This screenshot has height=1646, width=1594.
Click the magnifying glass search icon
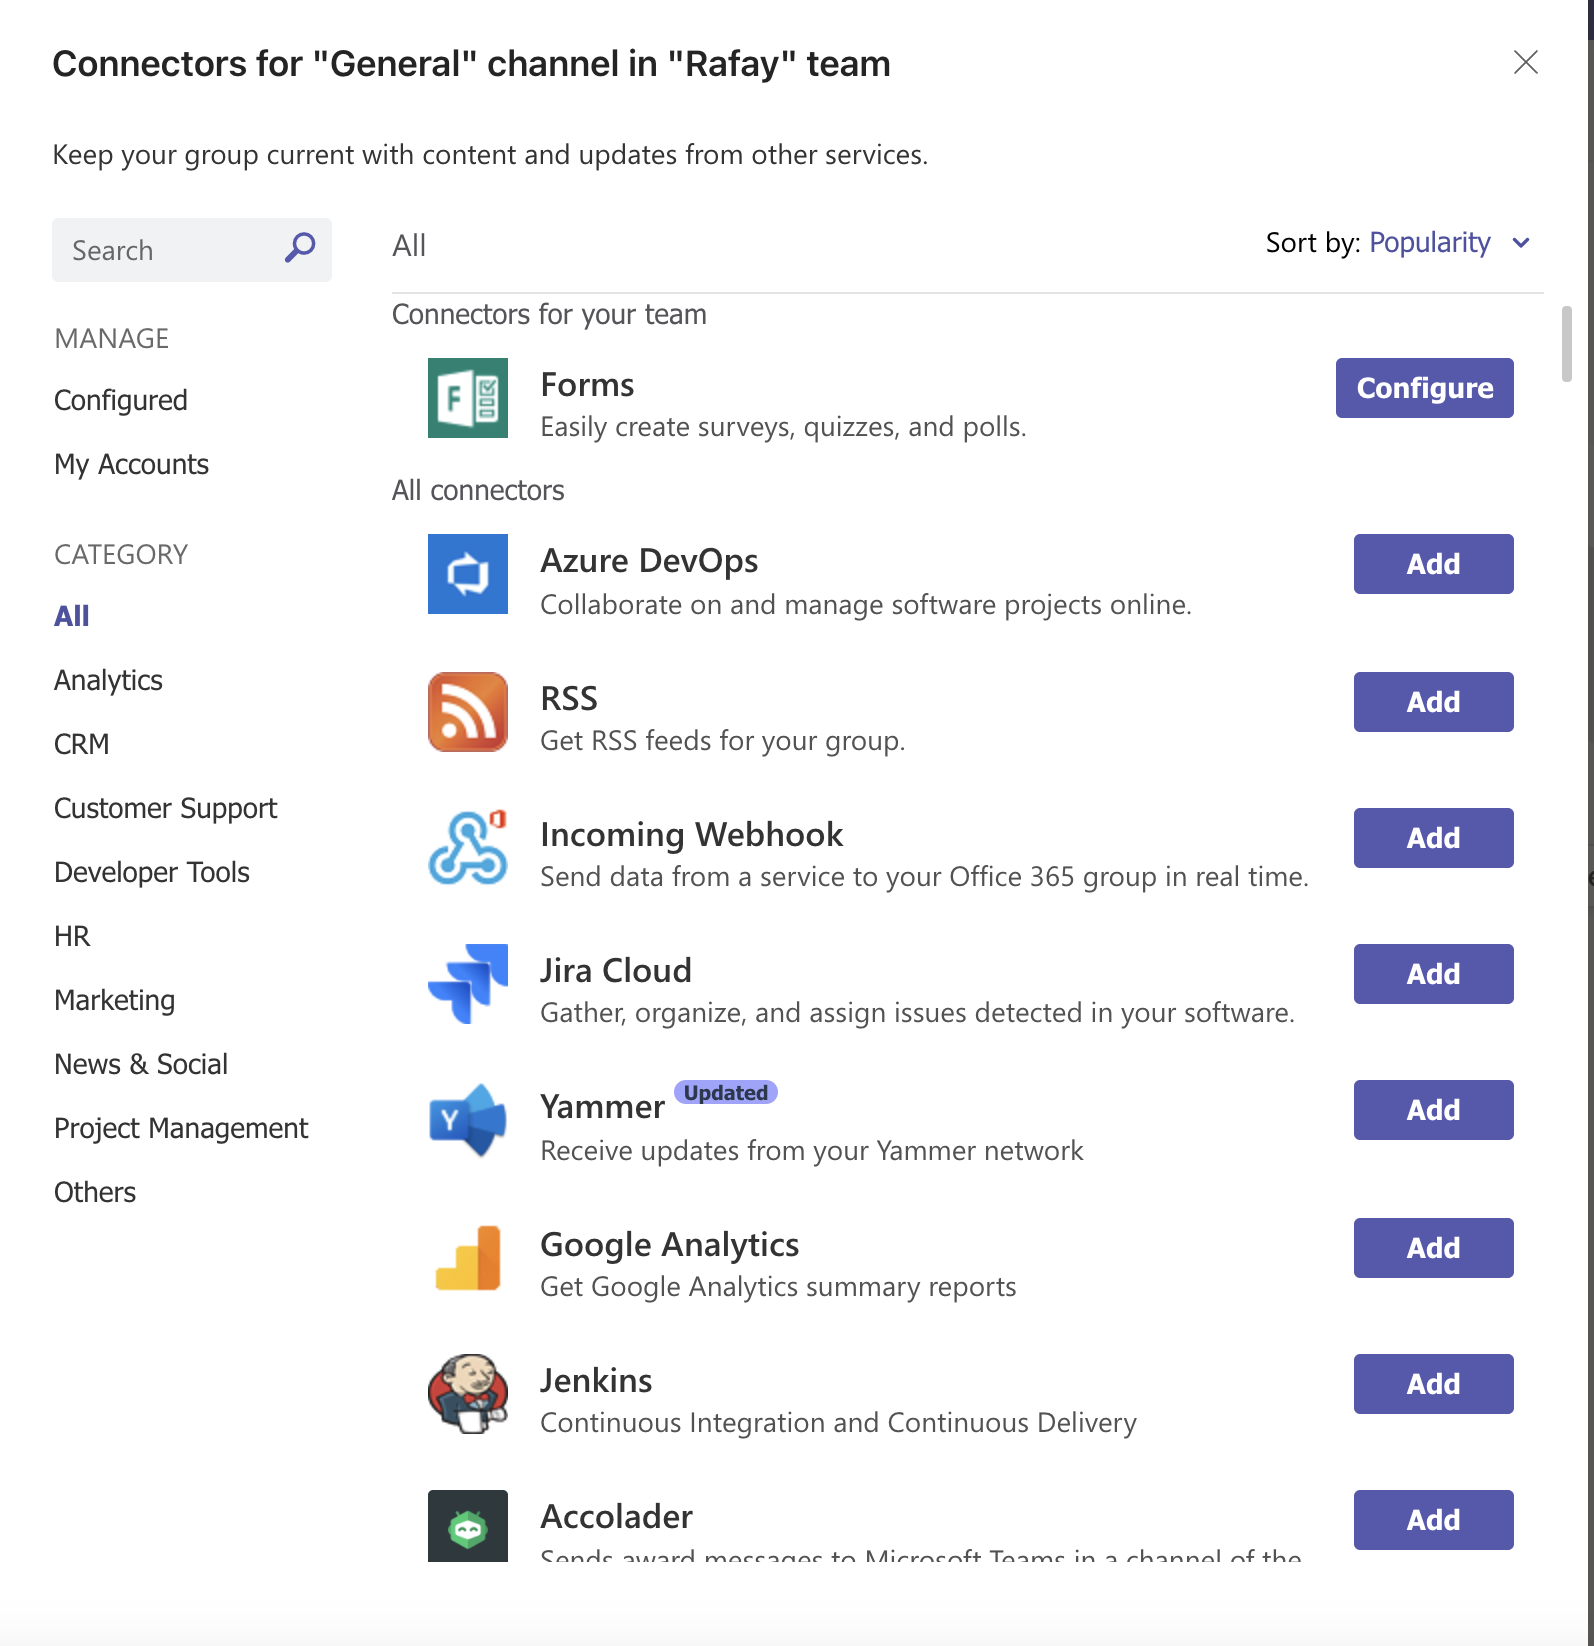coord(300,248)
